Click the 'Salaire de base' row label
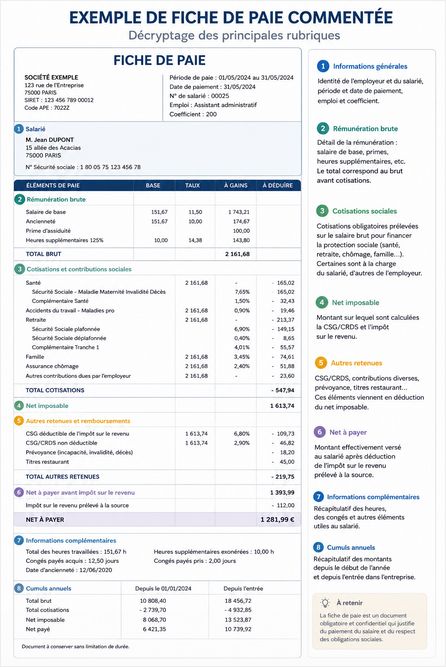The image size is (446, 667). coord(46,212)
